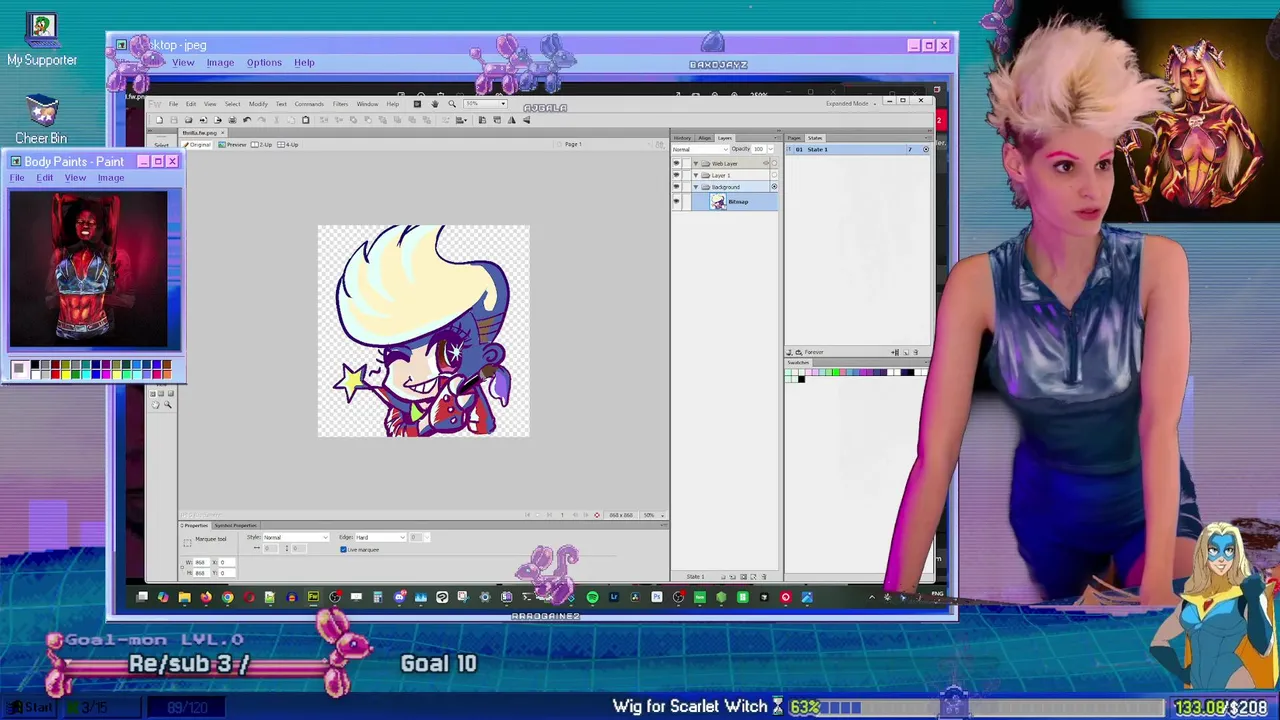Open Photoshop Ps from the taskbar
Image resolution: width=1280 pixels, height=720 pixels.
[657, 597]
